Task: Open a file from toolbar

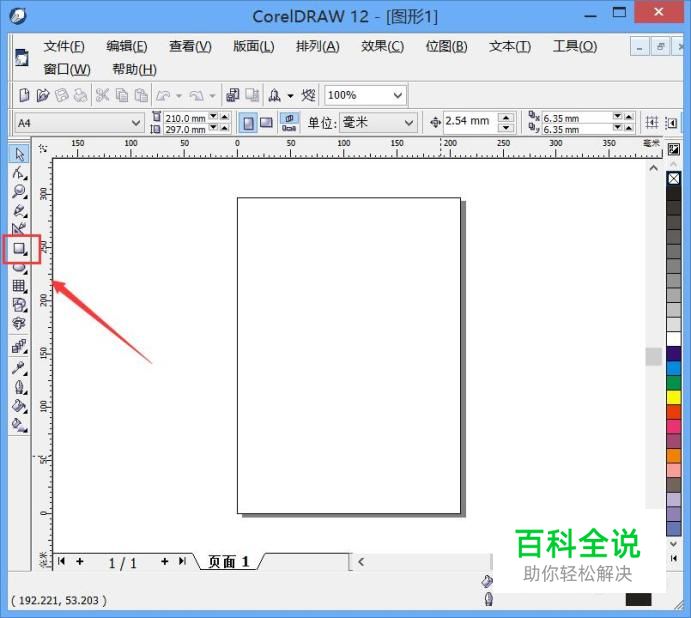Action: (43, 95)
